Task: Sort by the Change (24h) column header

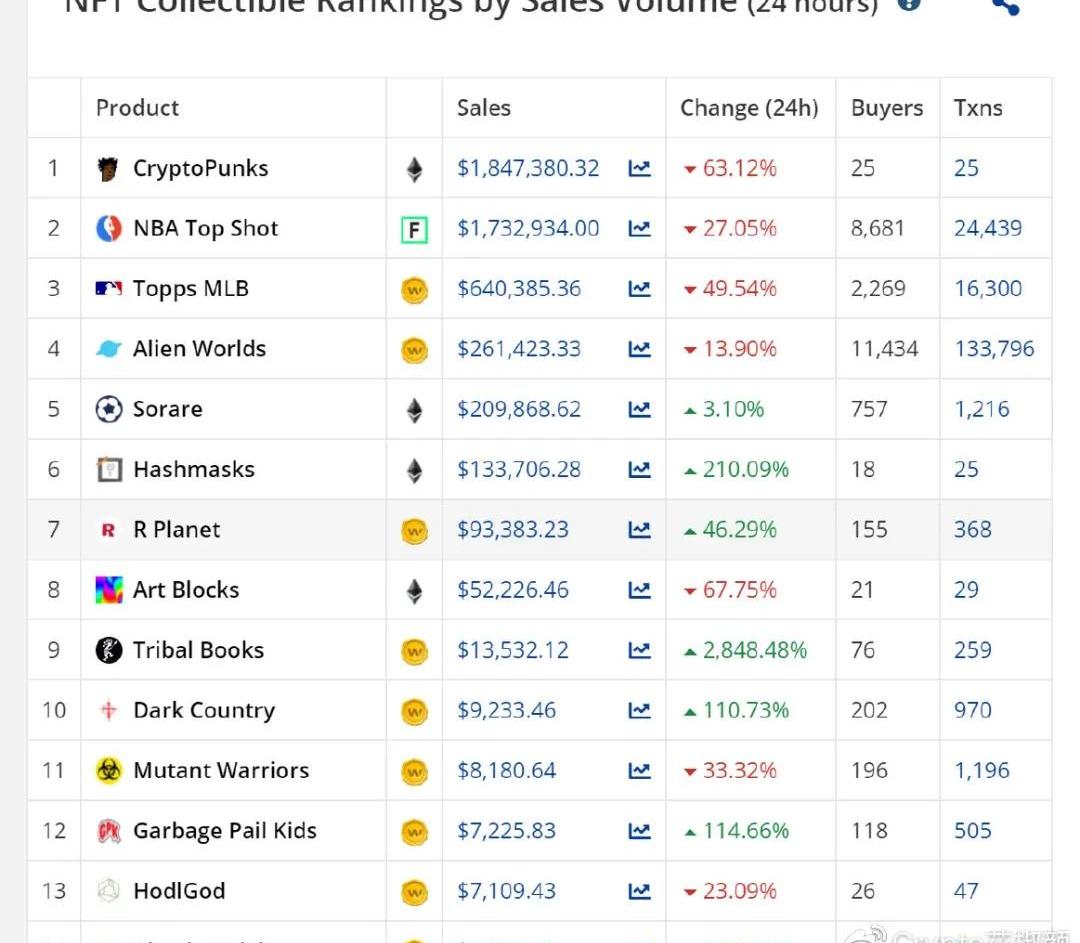Action: (x=749, y=108)
